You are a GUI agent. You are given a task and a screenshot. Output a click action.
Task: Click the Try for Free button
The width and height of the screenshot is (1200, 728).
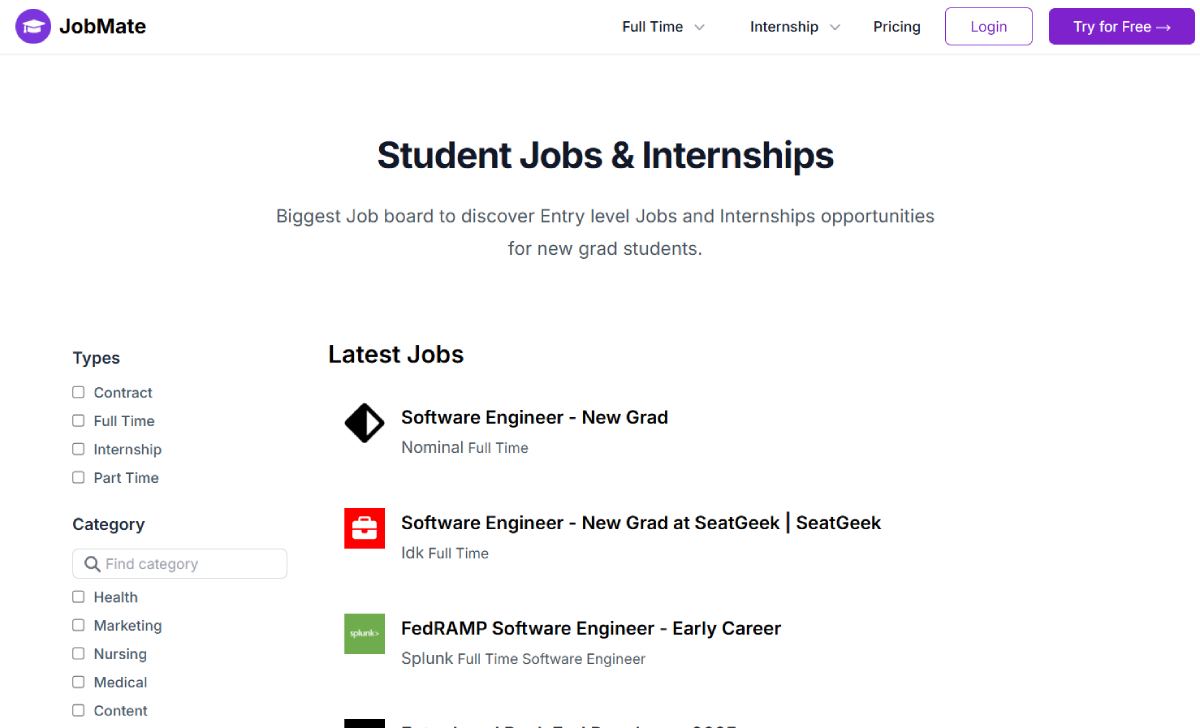[x=1121, y=27]
